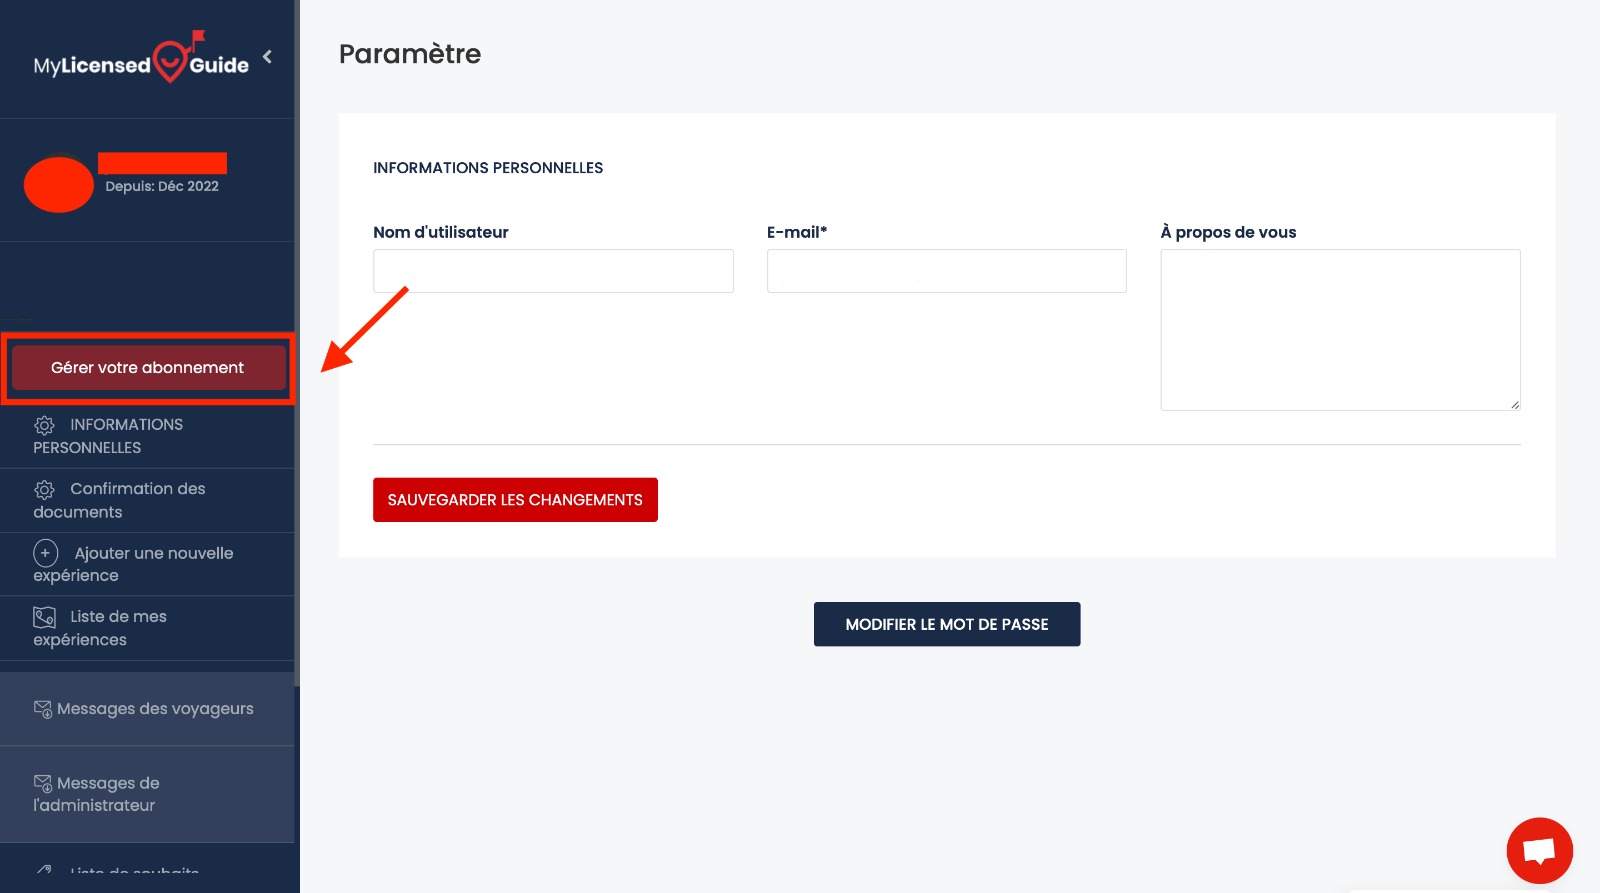Click the Messages de l'administrateur envelope icon

pyautogui.click(x=43, y=783)
